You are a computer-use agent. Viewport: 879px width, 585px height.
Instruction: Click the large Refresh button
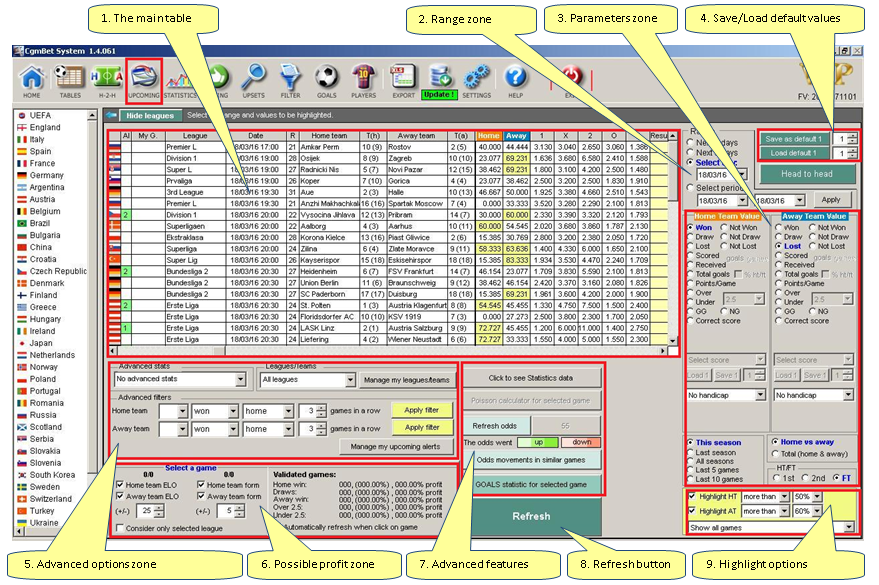click(531, 516)
